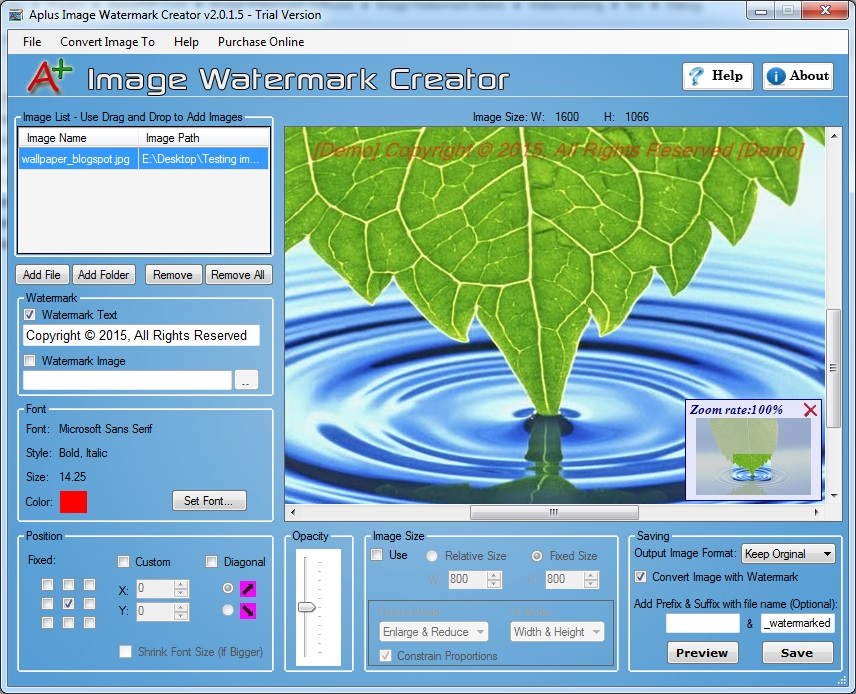Open the Width & Height fit dropdown
The height and width of the screenshot is (694, 856).
557,632
